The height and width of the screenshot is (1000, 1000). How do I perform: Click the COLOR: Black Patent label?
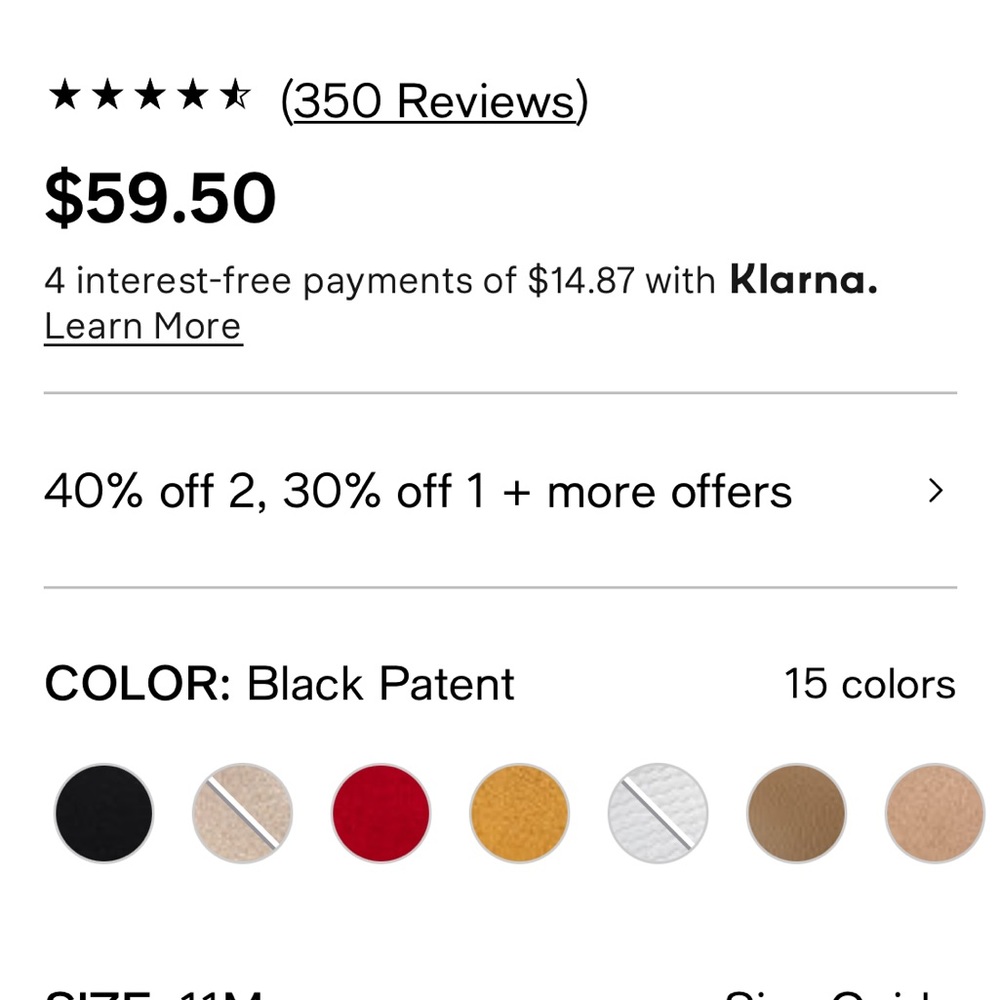pos(279,685)
